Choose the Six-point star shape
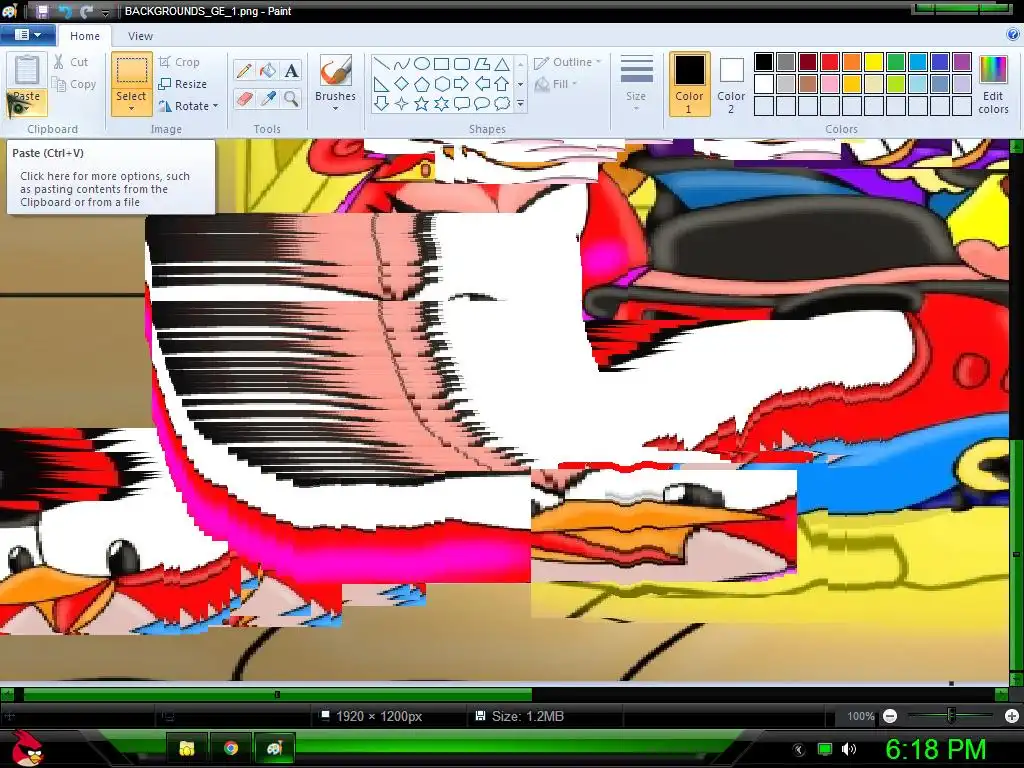Viewport: 1024px width, 768px height. [441, 103]
